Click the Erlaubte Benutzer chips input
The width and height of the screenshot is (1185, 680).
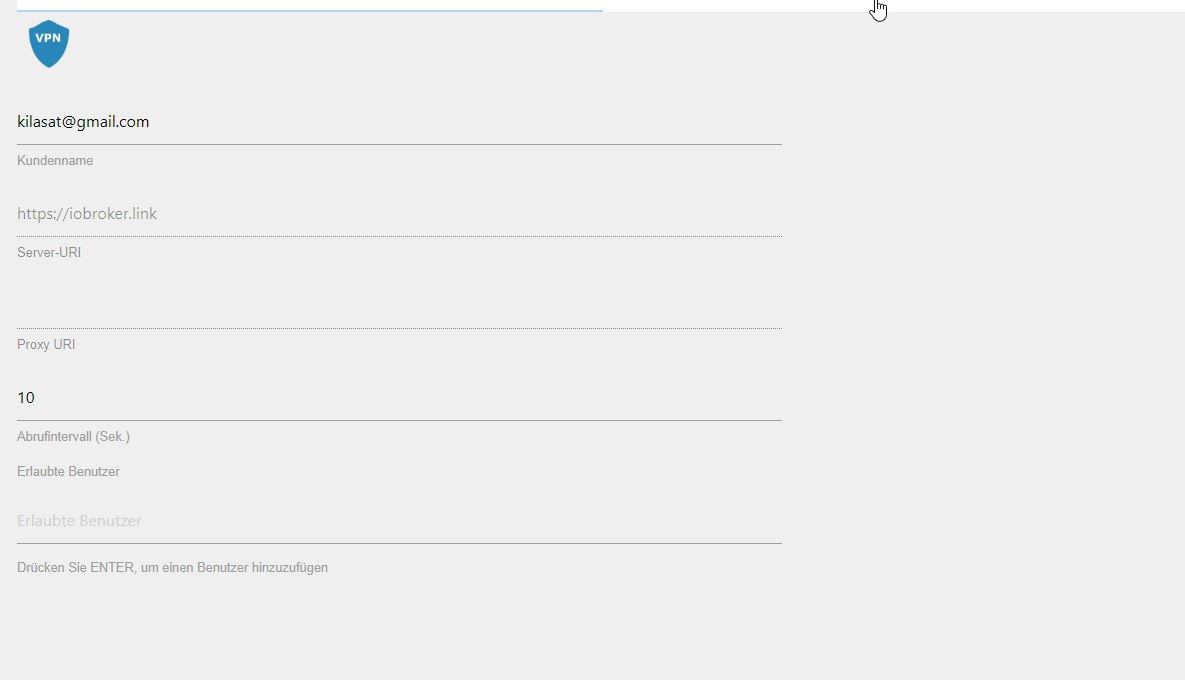399,521
